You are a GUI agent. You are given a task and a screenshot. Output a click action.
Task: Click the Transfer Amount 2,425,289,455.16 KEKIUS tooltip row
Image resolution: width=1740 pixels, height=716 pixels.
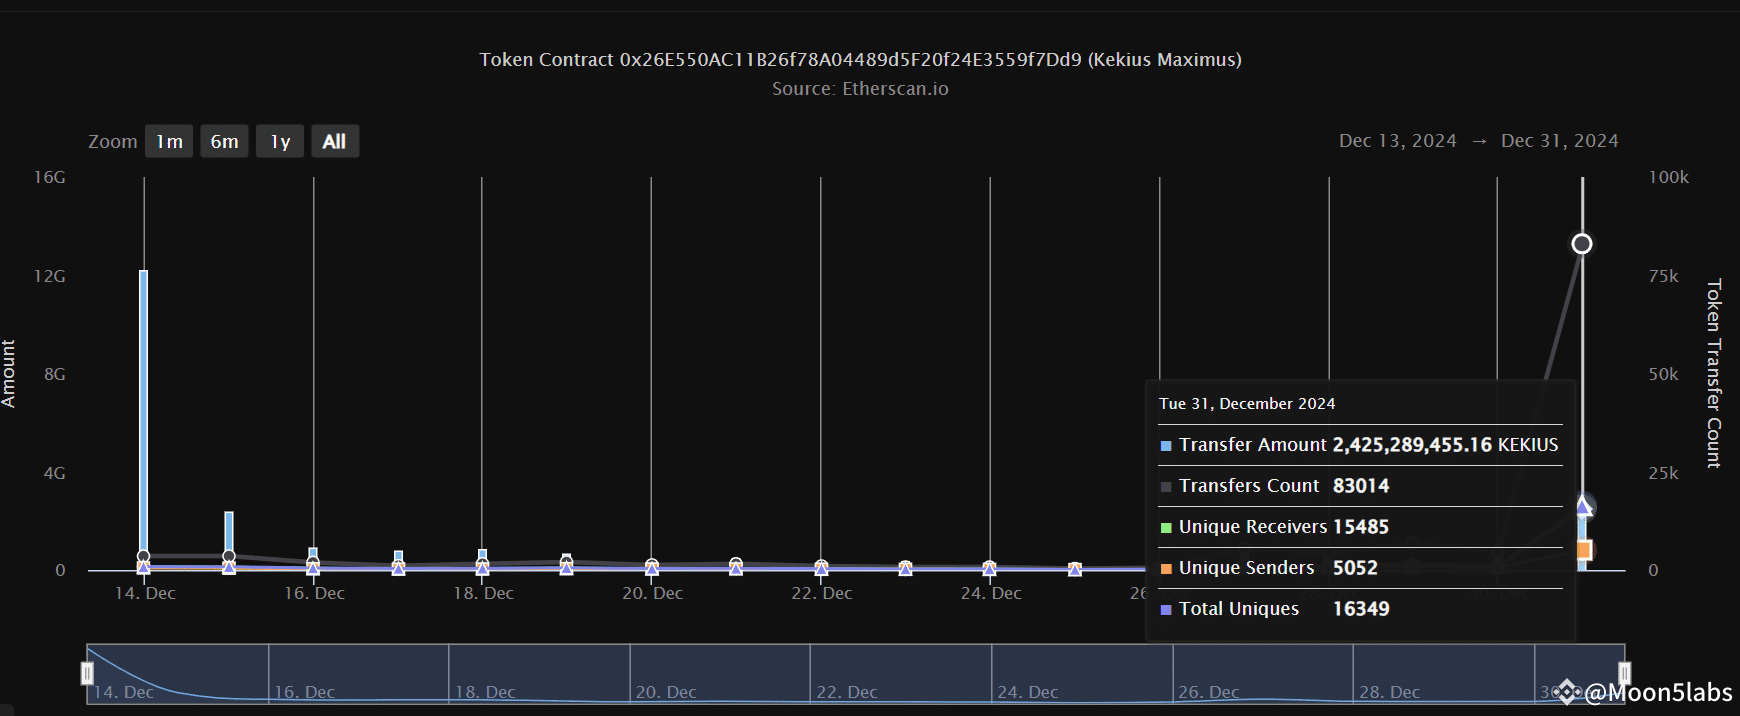(x=1360, y=445)
